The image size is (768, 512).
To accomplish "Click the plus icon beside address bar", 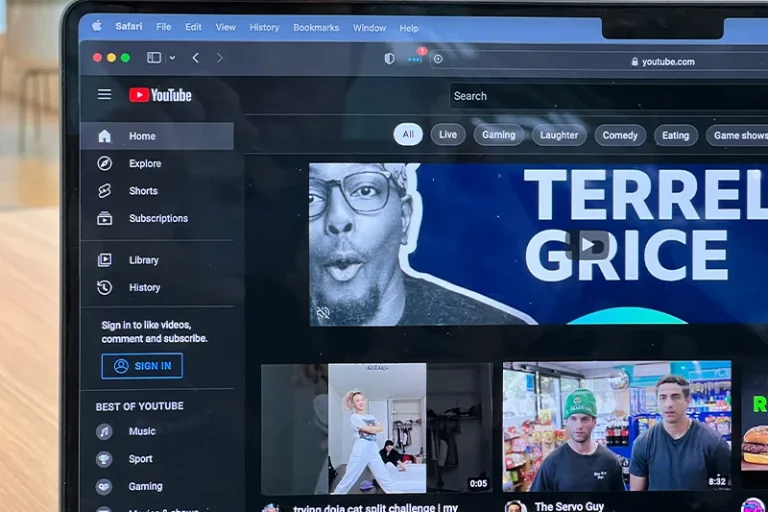I will click(x=438, y=59).
